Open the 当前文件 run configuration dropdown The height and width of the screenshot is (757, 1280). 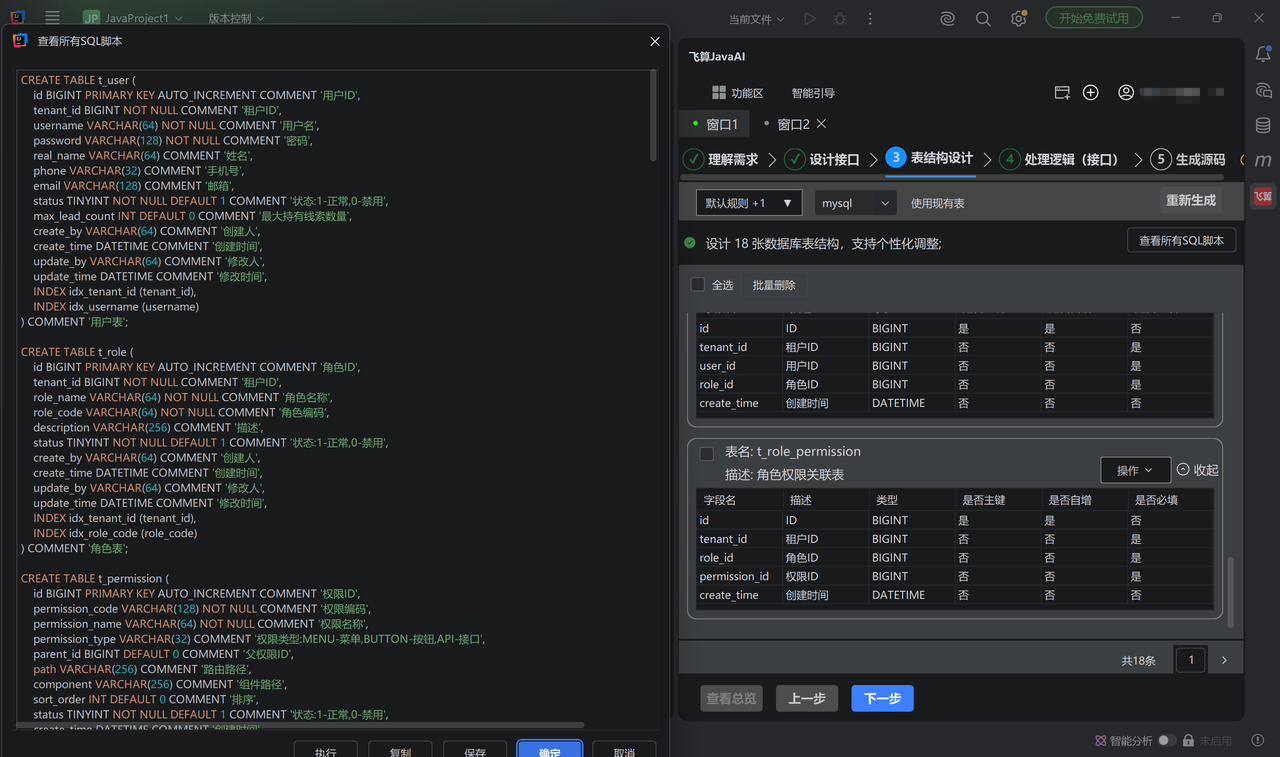click(x=757, y=19)
